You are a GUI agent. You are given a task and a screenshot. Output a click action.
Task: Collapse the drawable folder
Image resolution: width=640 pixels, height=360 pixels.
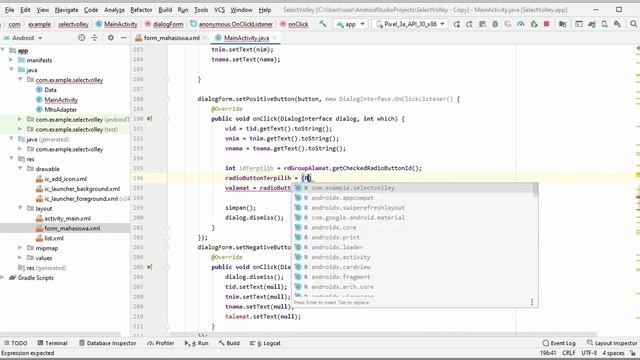pos(20,169)
